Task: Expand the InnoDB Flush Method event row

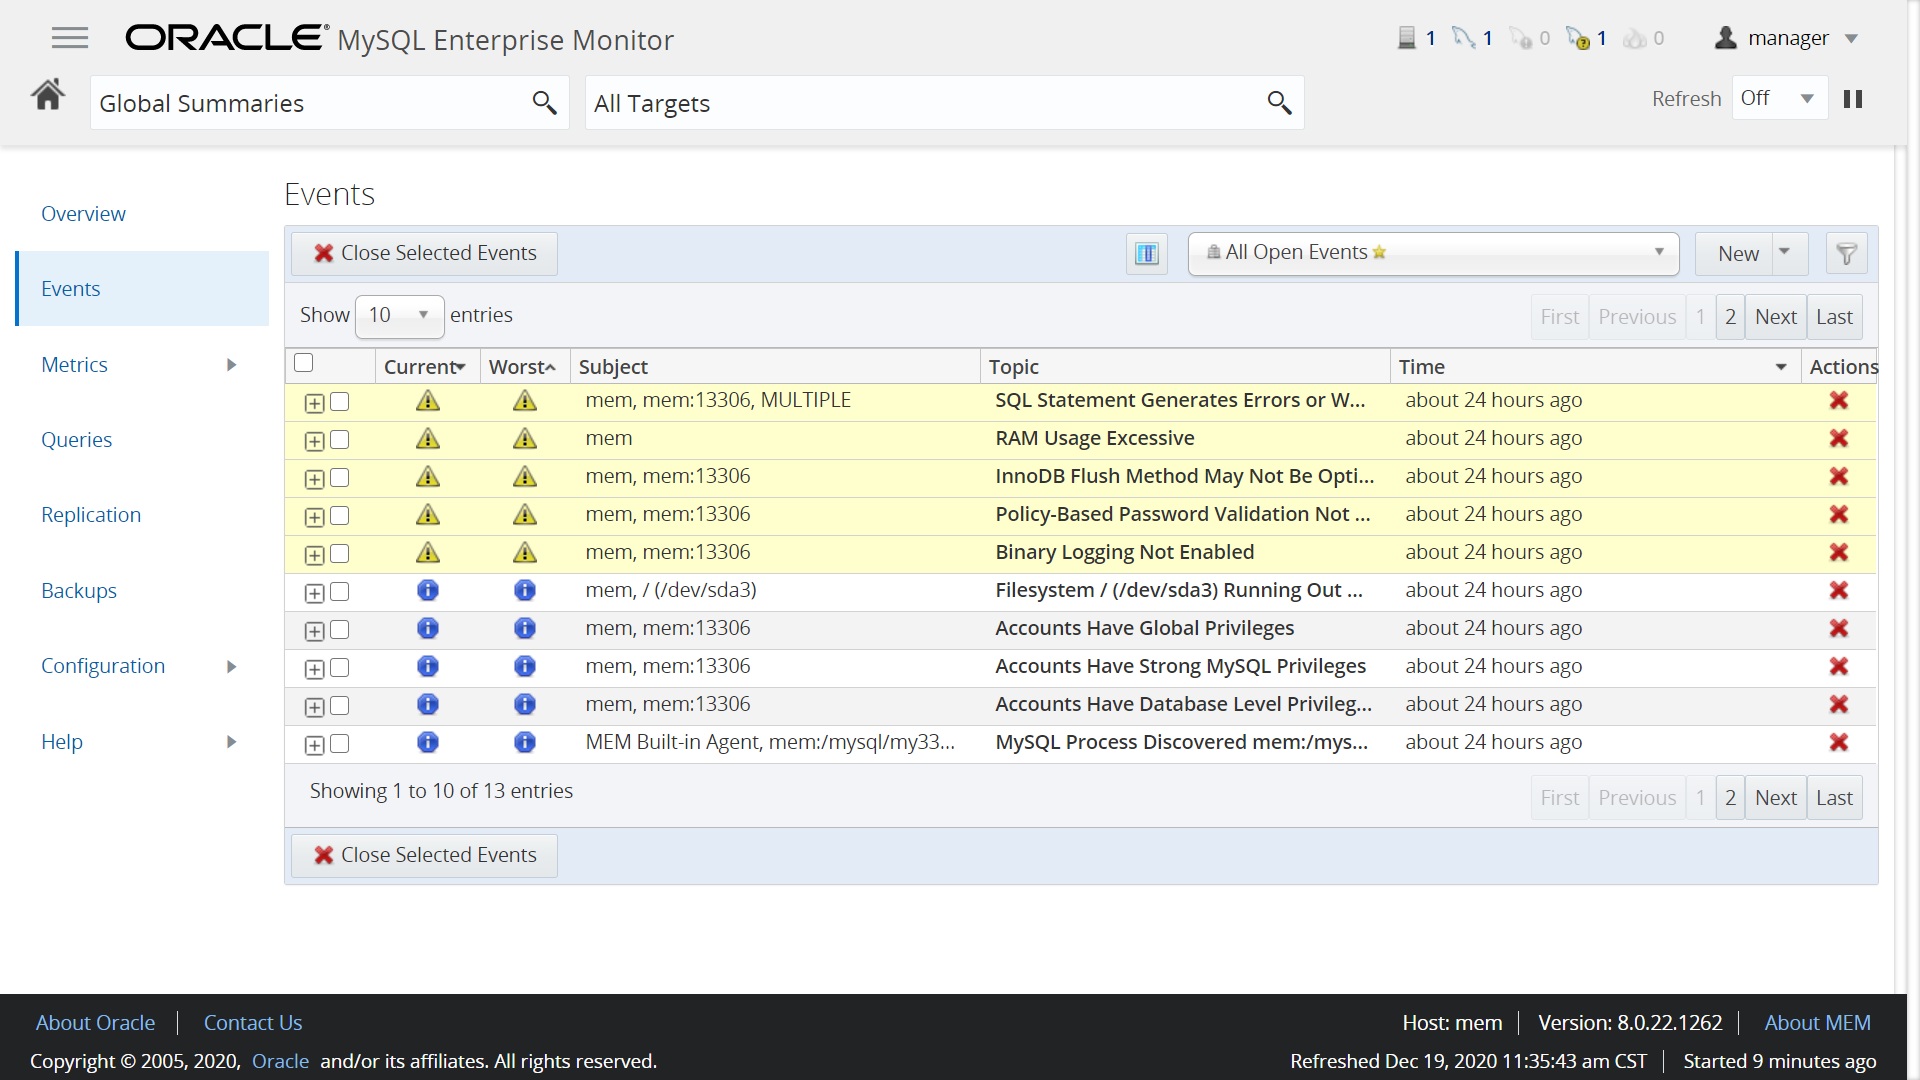Action: tap(314, 479)
